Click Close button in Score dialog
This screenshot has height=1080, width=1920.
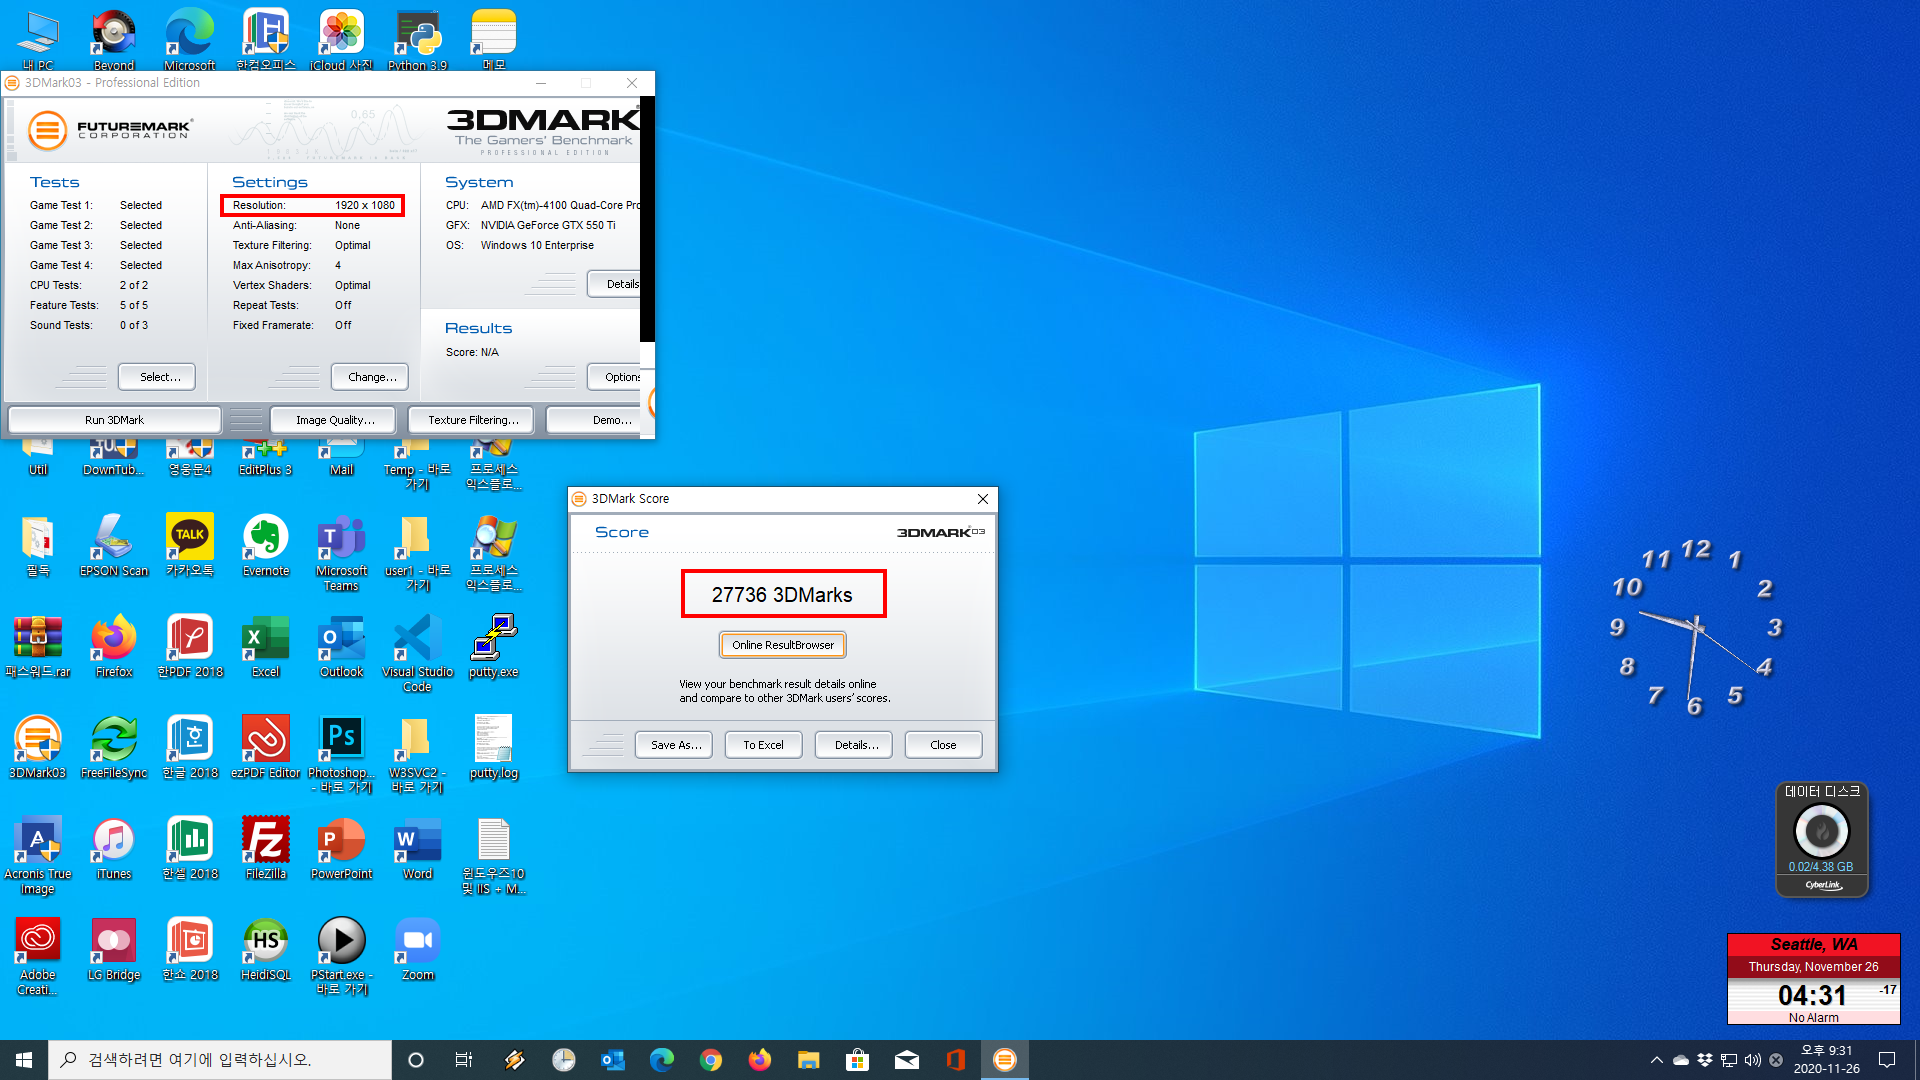click(x=943, y=745)
